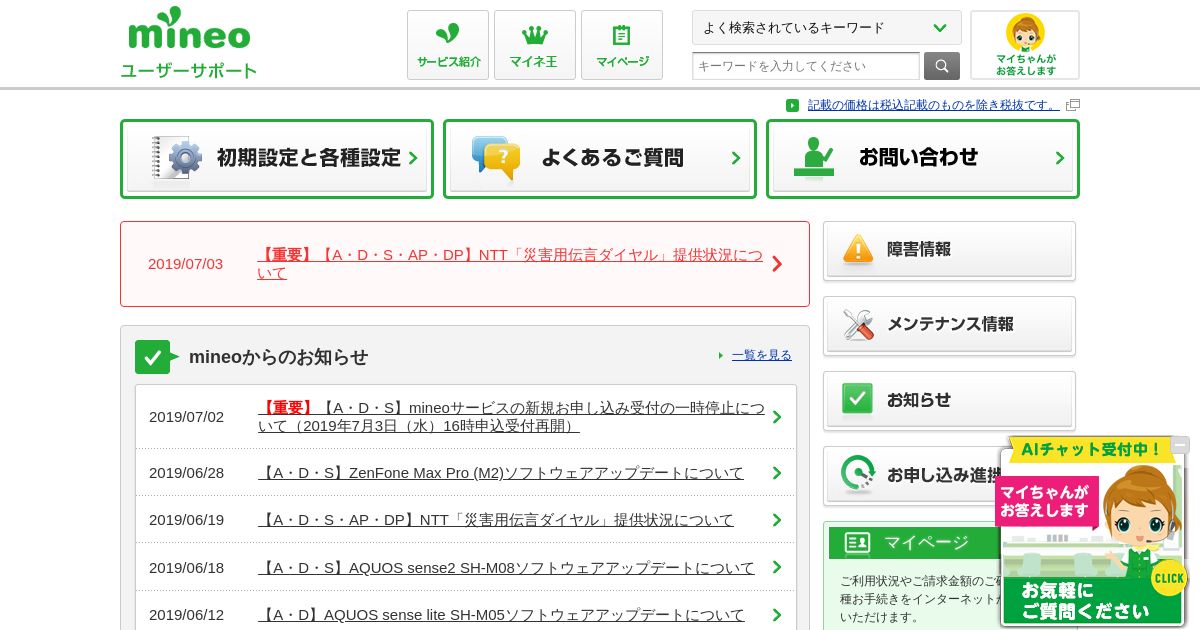Open お問い合わせ banner button
This screenshot has width=1200, height=630.
(923, 159)
